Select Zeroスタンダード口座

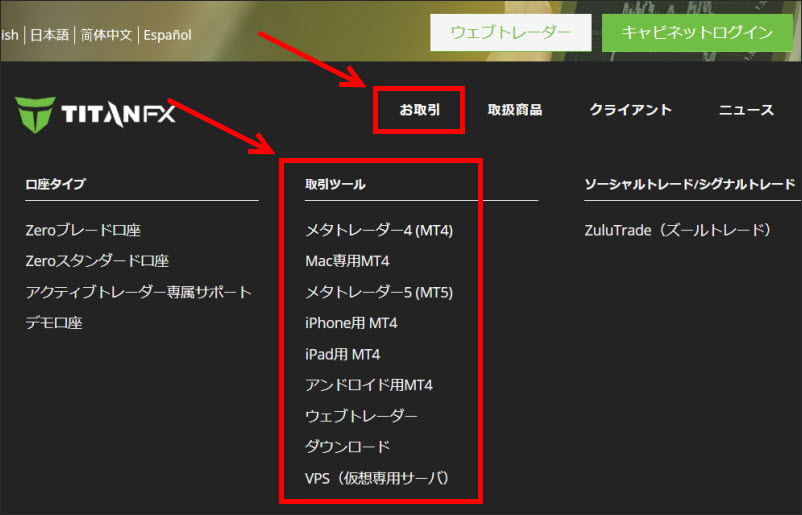[x=97, y=261]
